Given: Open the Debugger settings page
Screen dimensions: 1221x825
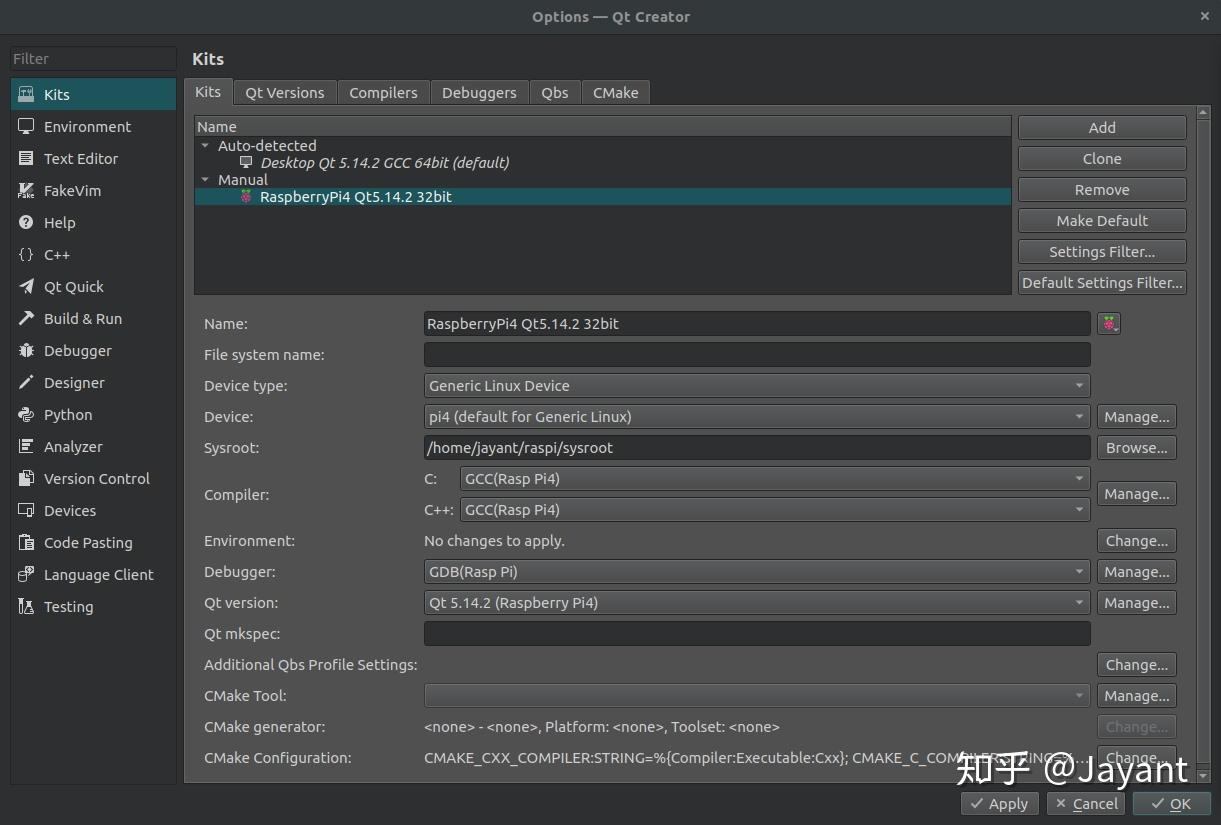Looking at the screenshot, I should click(78, 350).
